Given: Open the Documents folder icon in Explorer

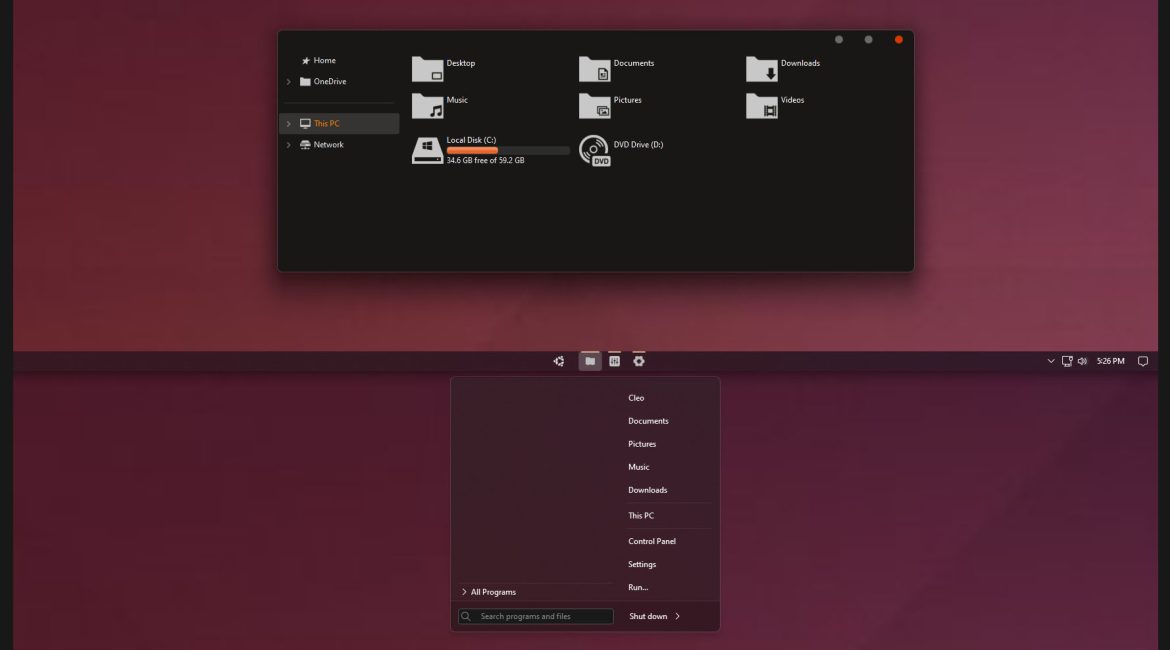Looking at the screenshot, I should (x=595, y=69).
